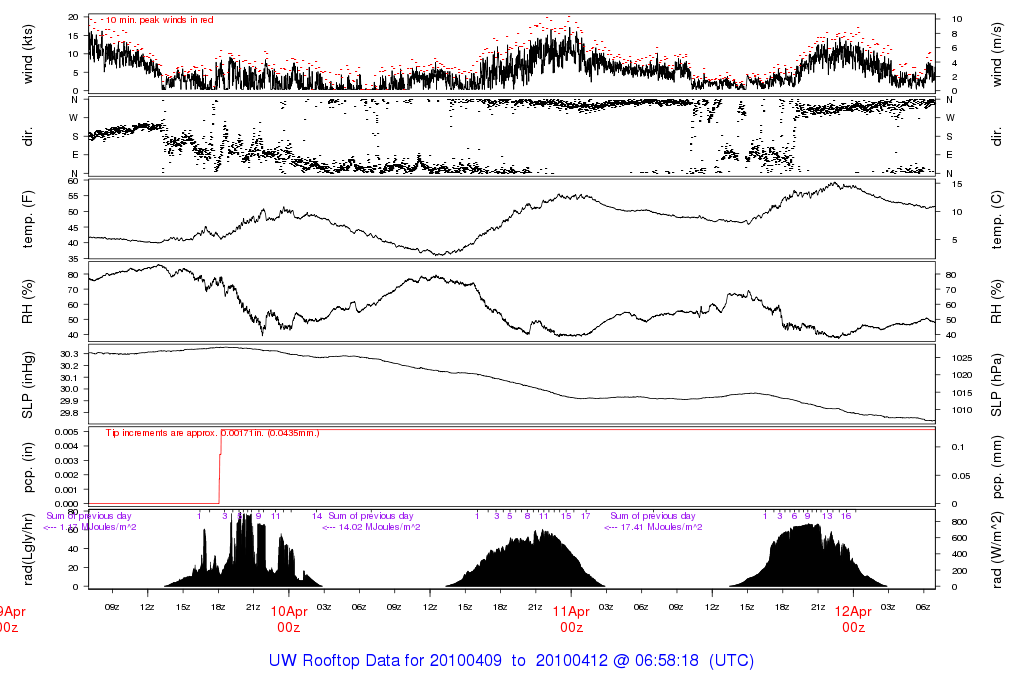Click the "03z" tick following 11Apr 00z
This screenshot has height=700, width=1024.
(606, 607)
